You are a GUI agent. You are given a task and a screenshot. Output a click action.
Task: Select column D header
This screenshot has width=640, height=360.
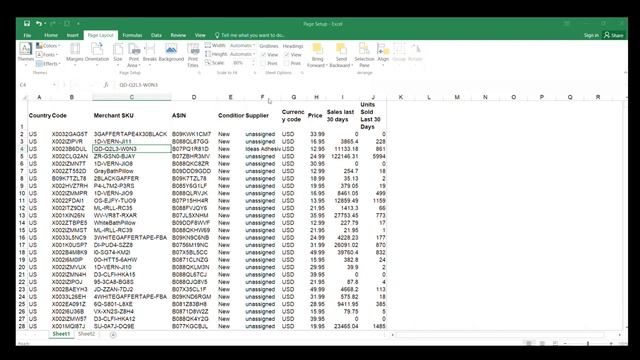click(x=194, y=97)
